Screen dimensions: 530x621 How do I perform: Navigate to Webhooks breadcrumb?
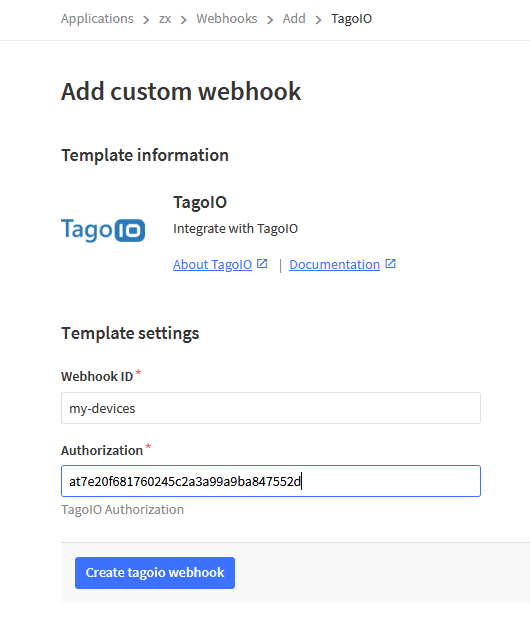pyautogui.click(x=227, y=19)
